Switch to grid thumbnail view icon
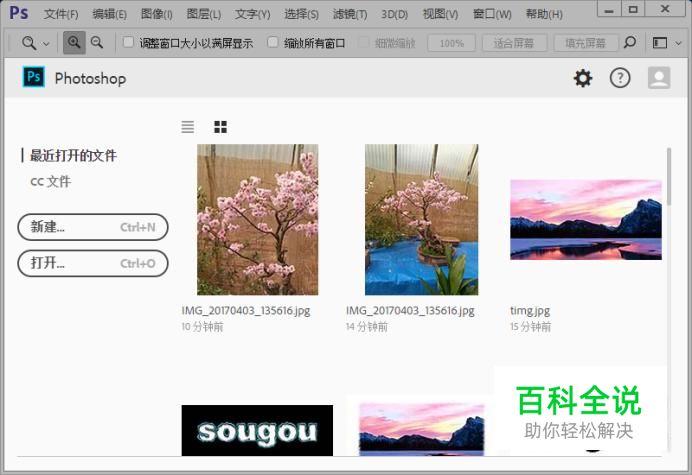The width and height of the screenshot is (692, 475). [x=220, y=127]
